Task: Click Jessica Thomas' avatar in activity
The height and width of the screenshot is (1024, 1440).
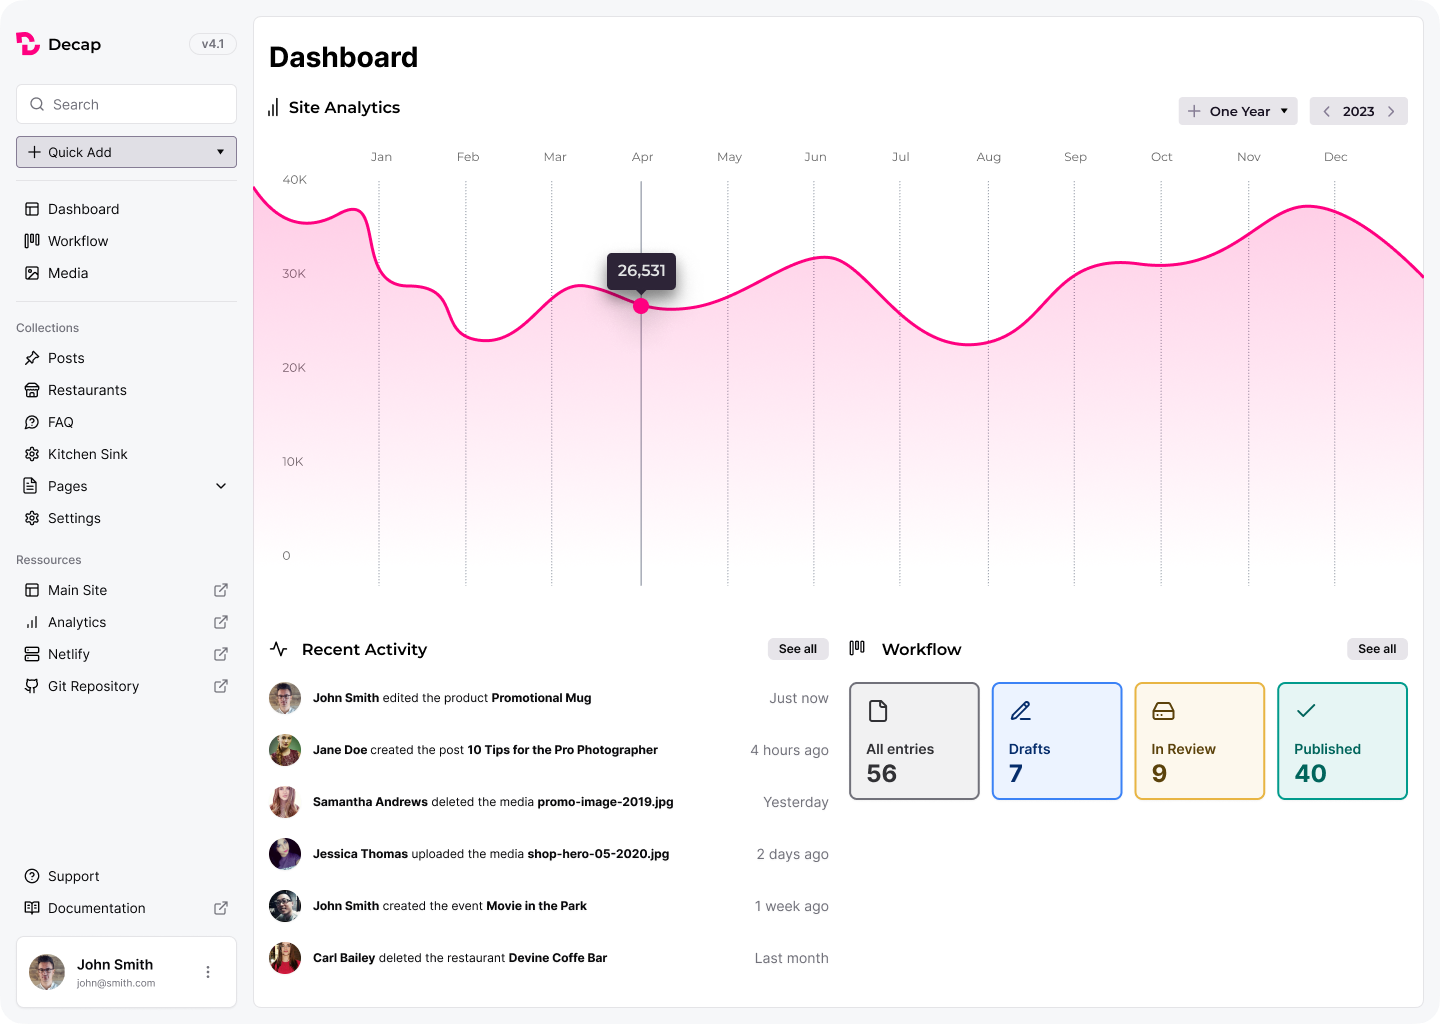Action: (285, 854)
